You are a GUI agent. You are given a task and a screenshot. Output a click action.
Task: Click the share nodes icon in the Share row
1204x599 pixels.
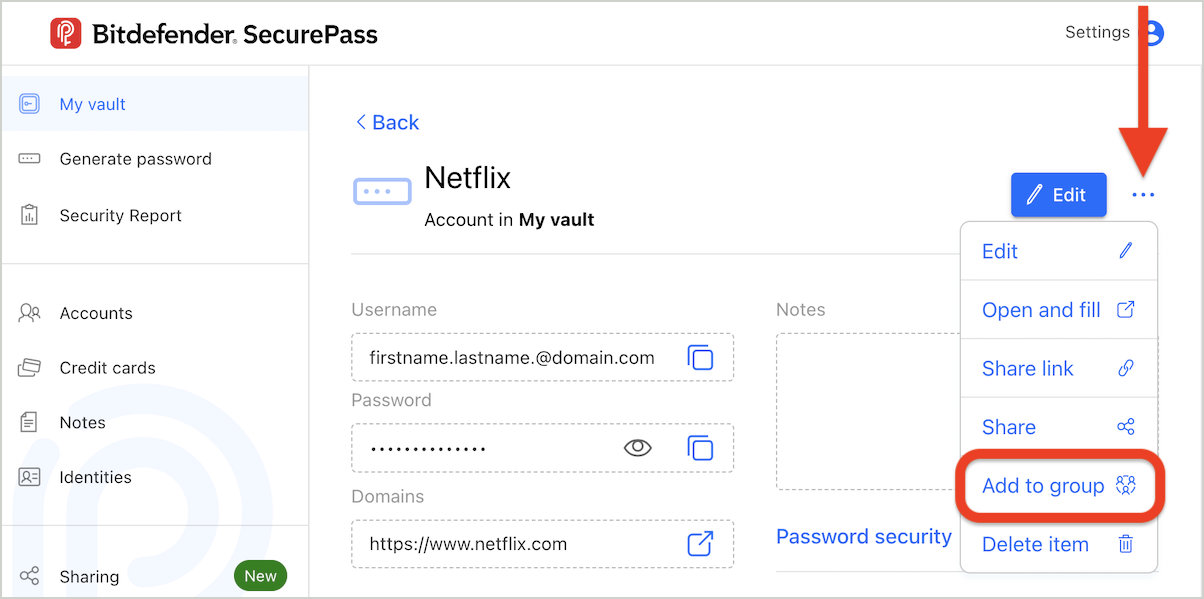pos(1126,427)
